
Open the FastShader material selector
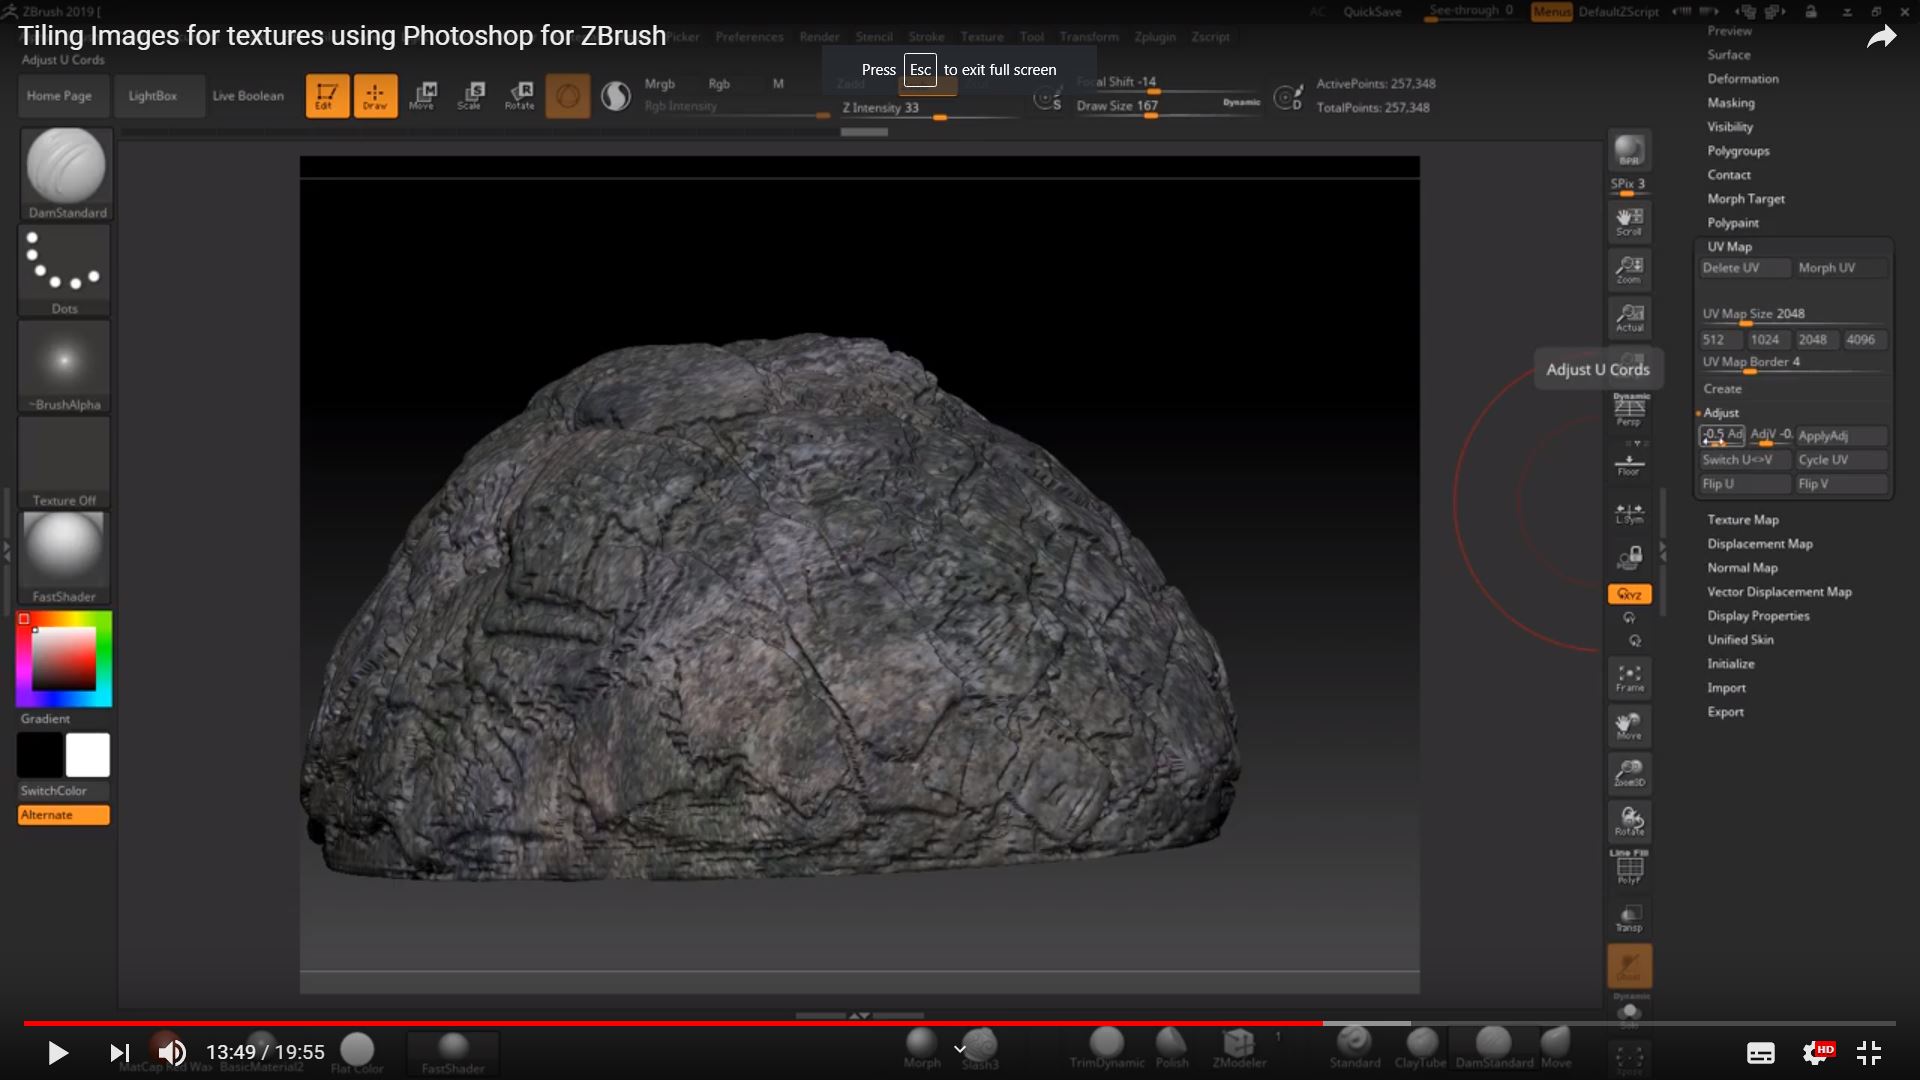[x=65, y=557]
